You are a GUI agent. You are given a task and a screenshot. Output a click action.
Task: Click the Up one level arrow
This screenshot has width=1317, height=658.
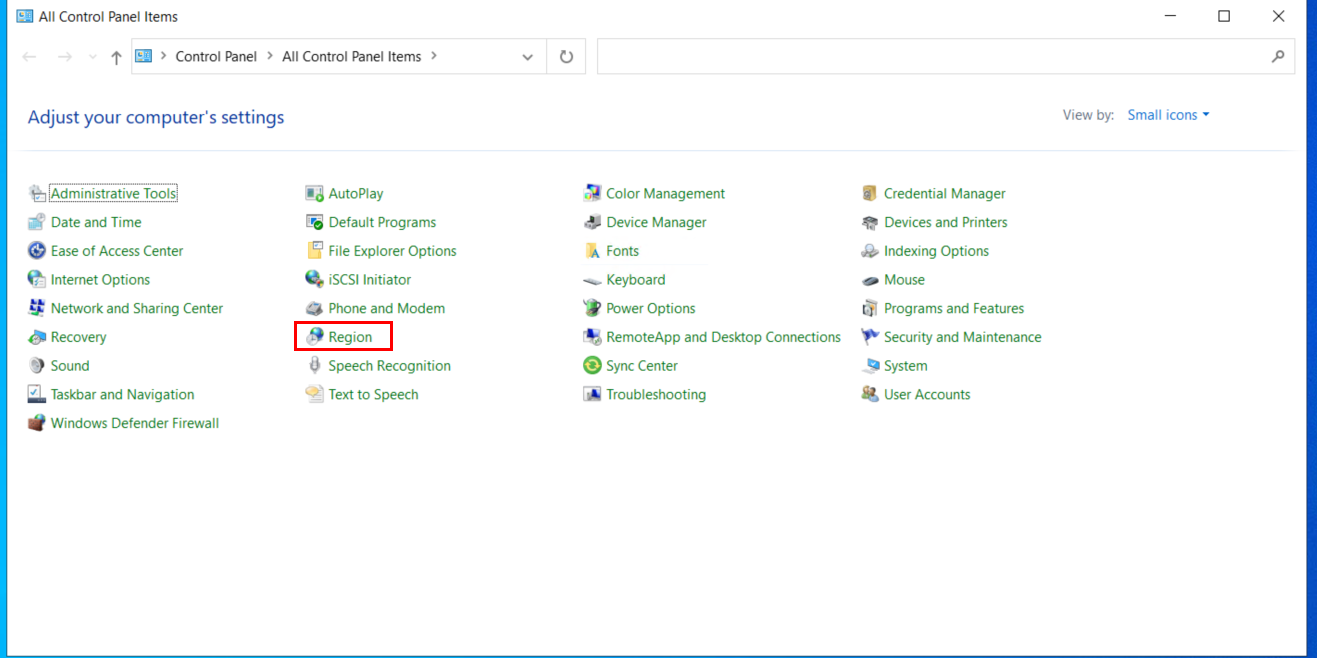coord(116,57)
